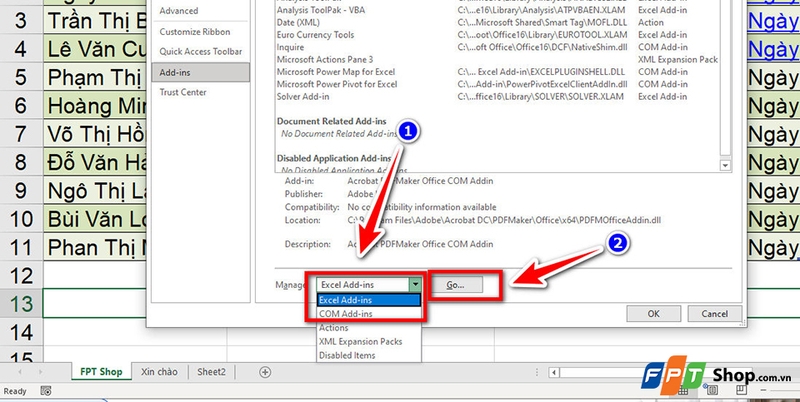Select row header 12 in the worksheet
This screenshot has width=800, height=402.
[x=21, y=275]
